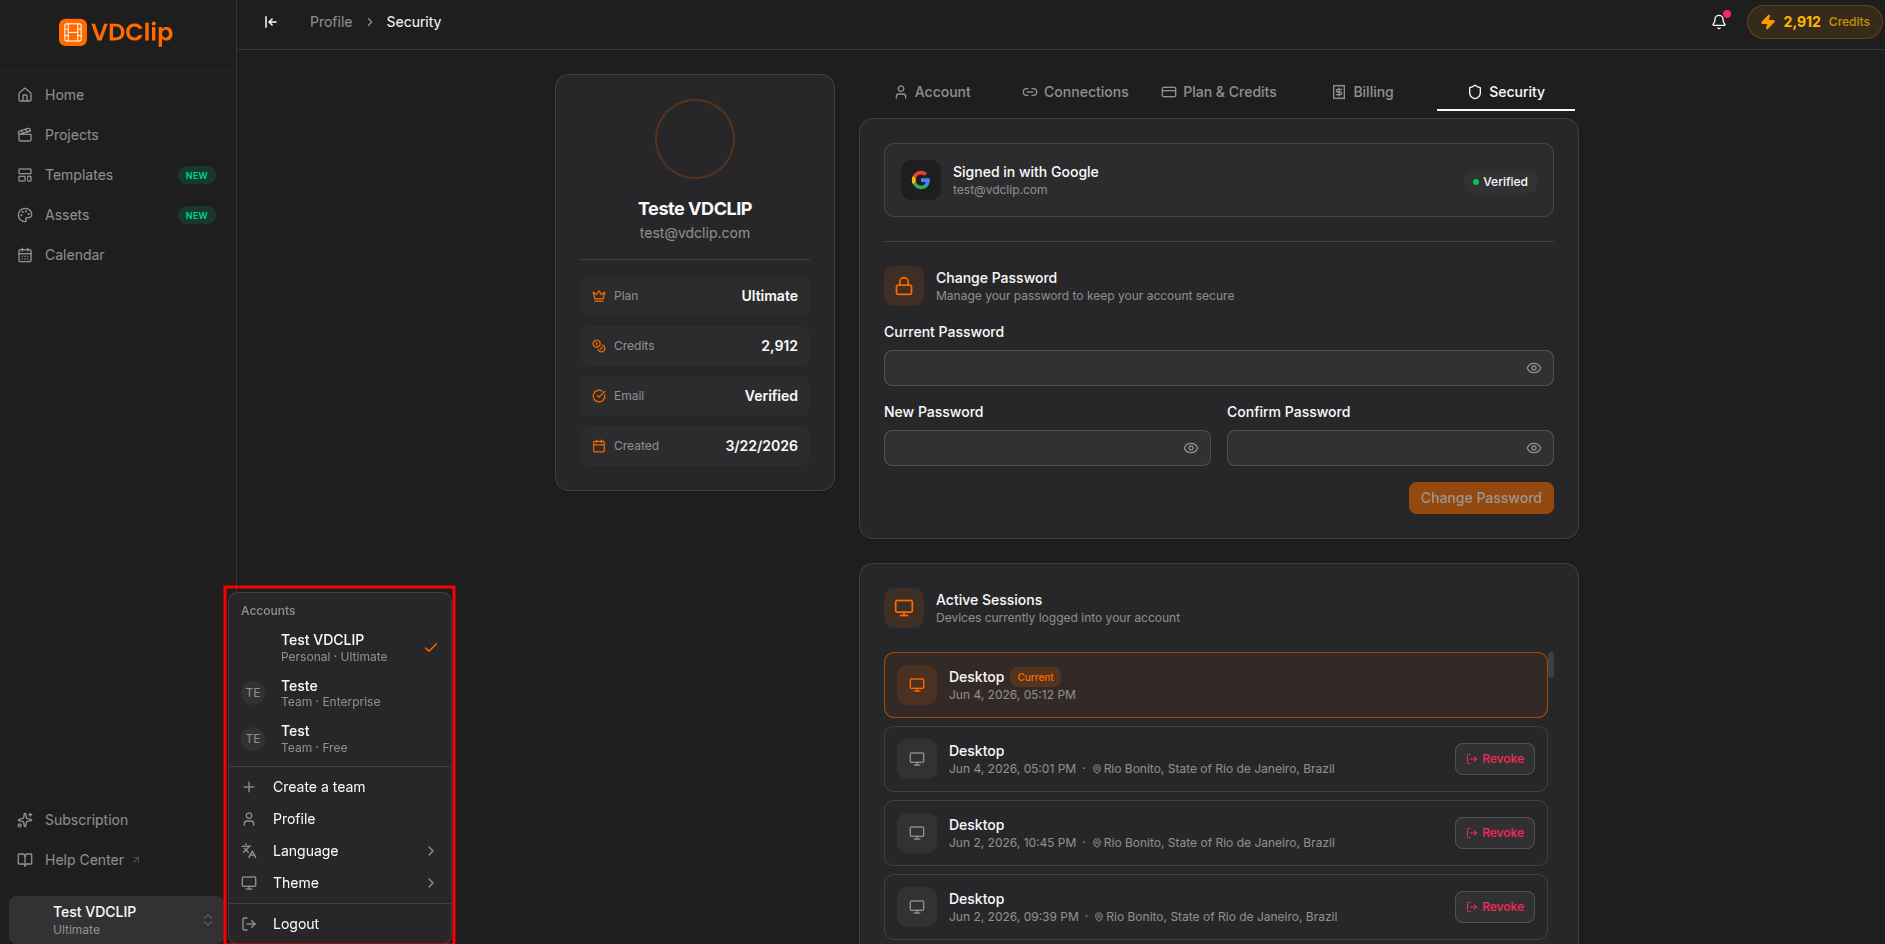
Task: Click the Ultimate plan value
Action: (x=769, y=296)
